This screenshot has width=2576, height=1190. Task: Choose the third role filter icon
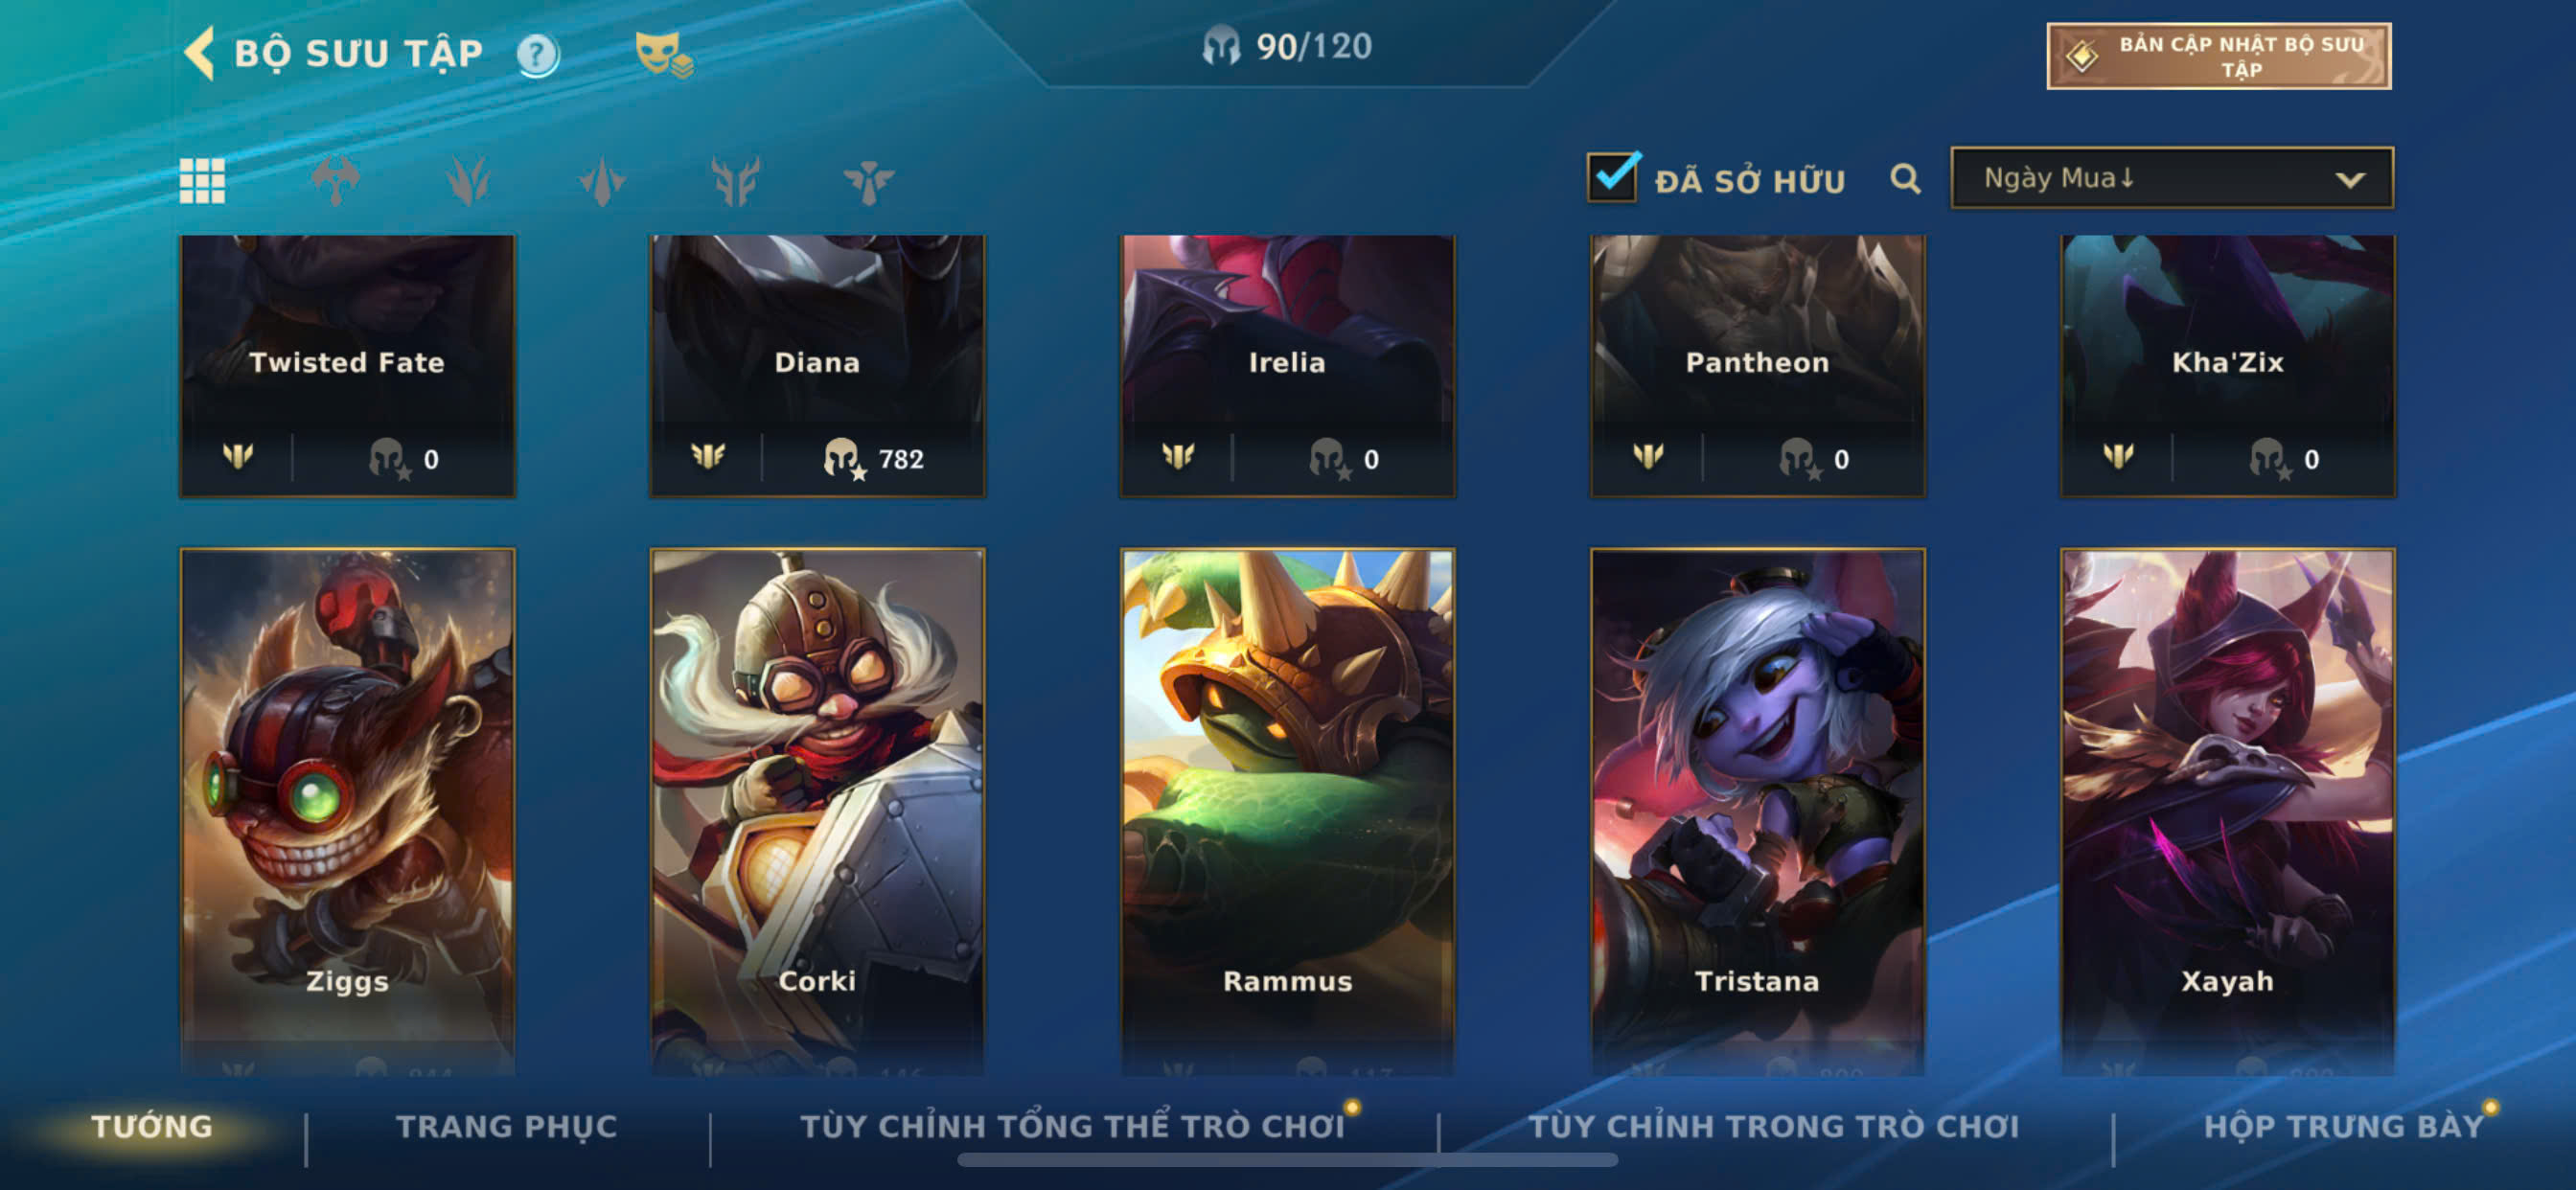pos(468,181)
